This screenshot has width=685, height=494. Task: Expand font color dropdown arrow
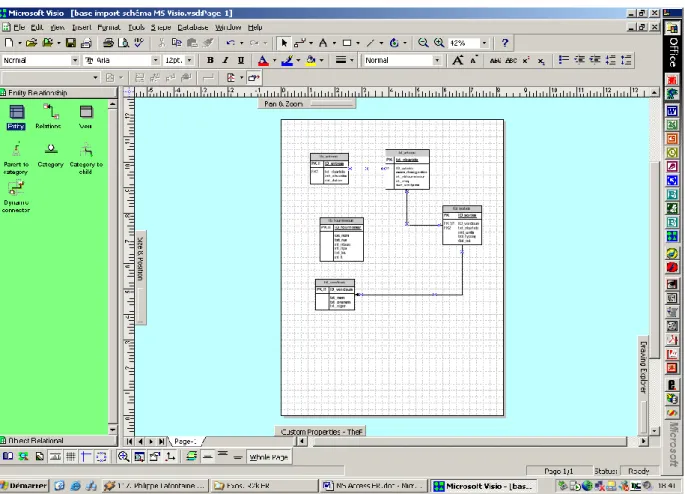point(274,60)
